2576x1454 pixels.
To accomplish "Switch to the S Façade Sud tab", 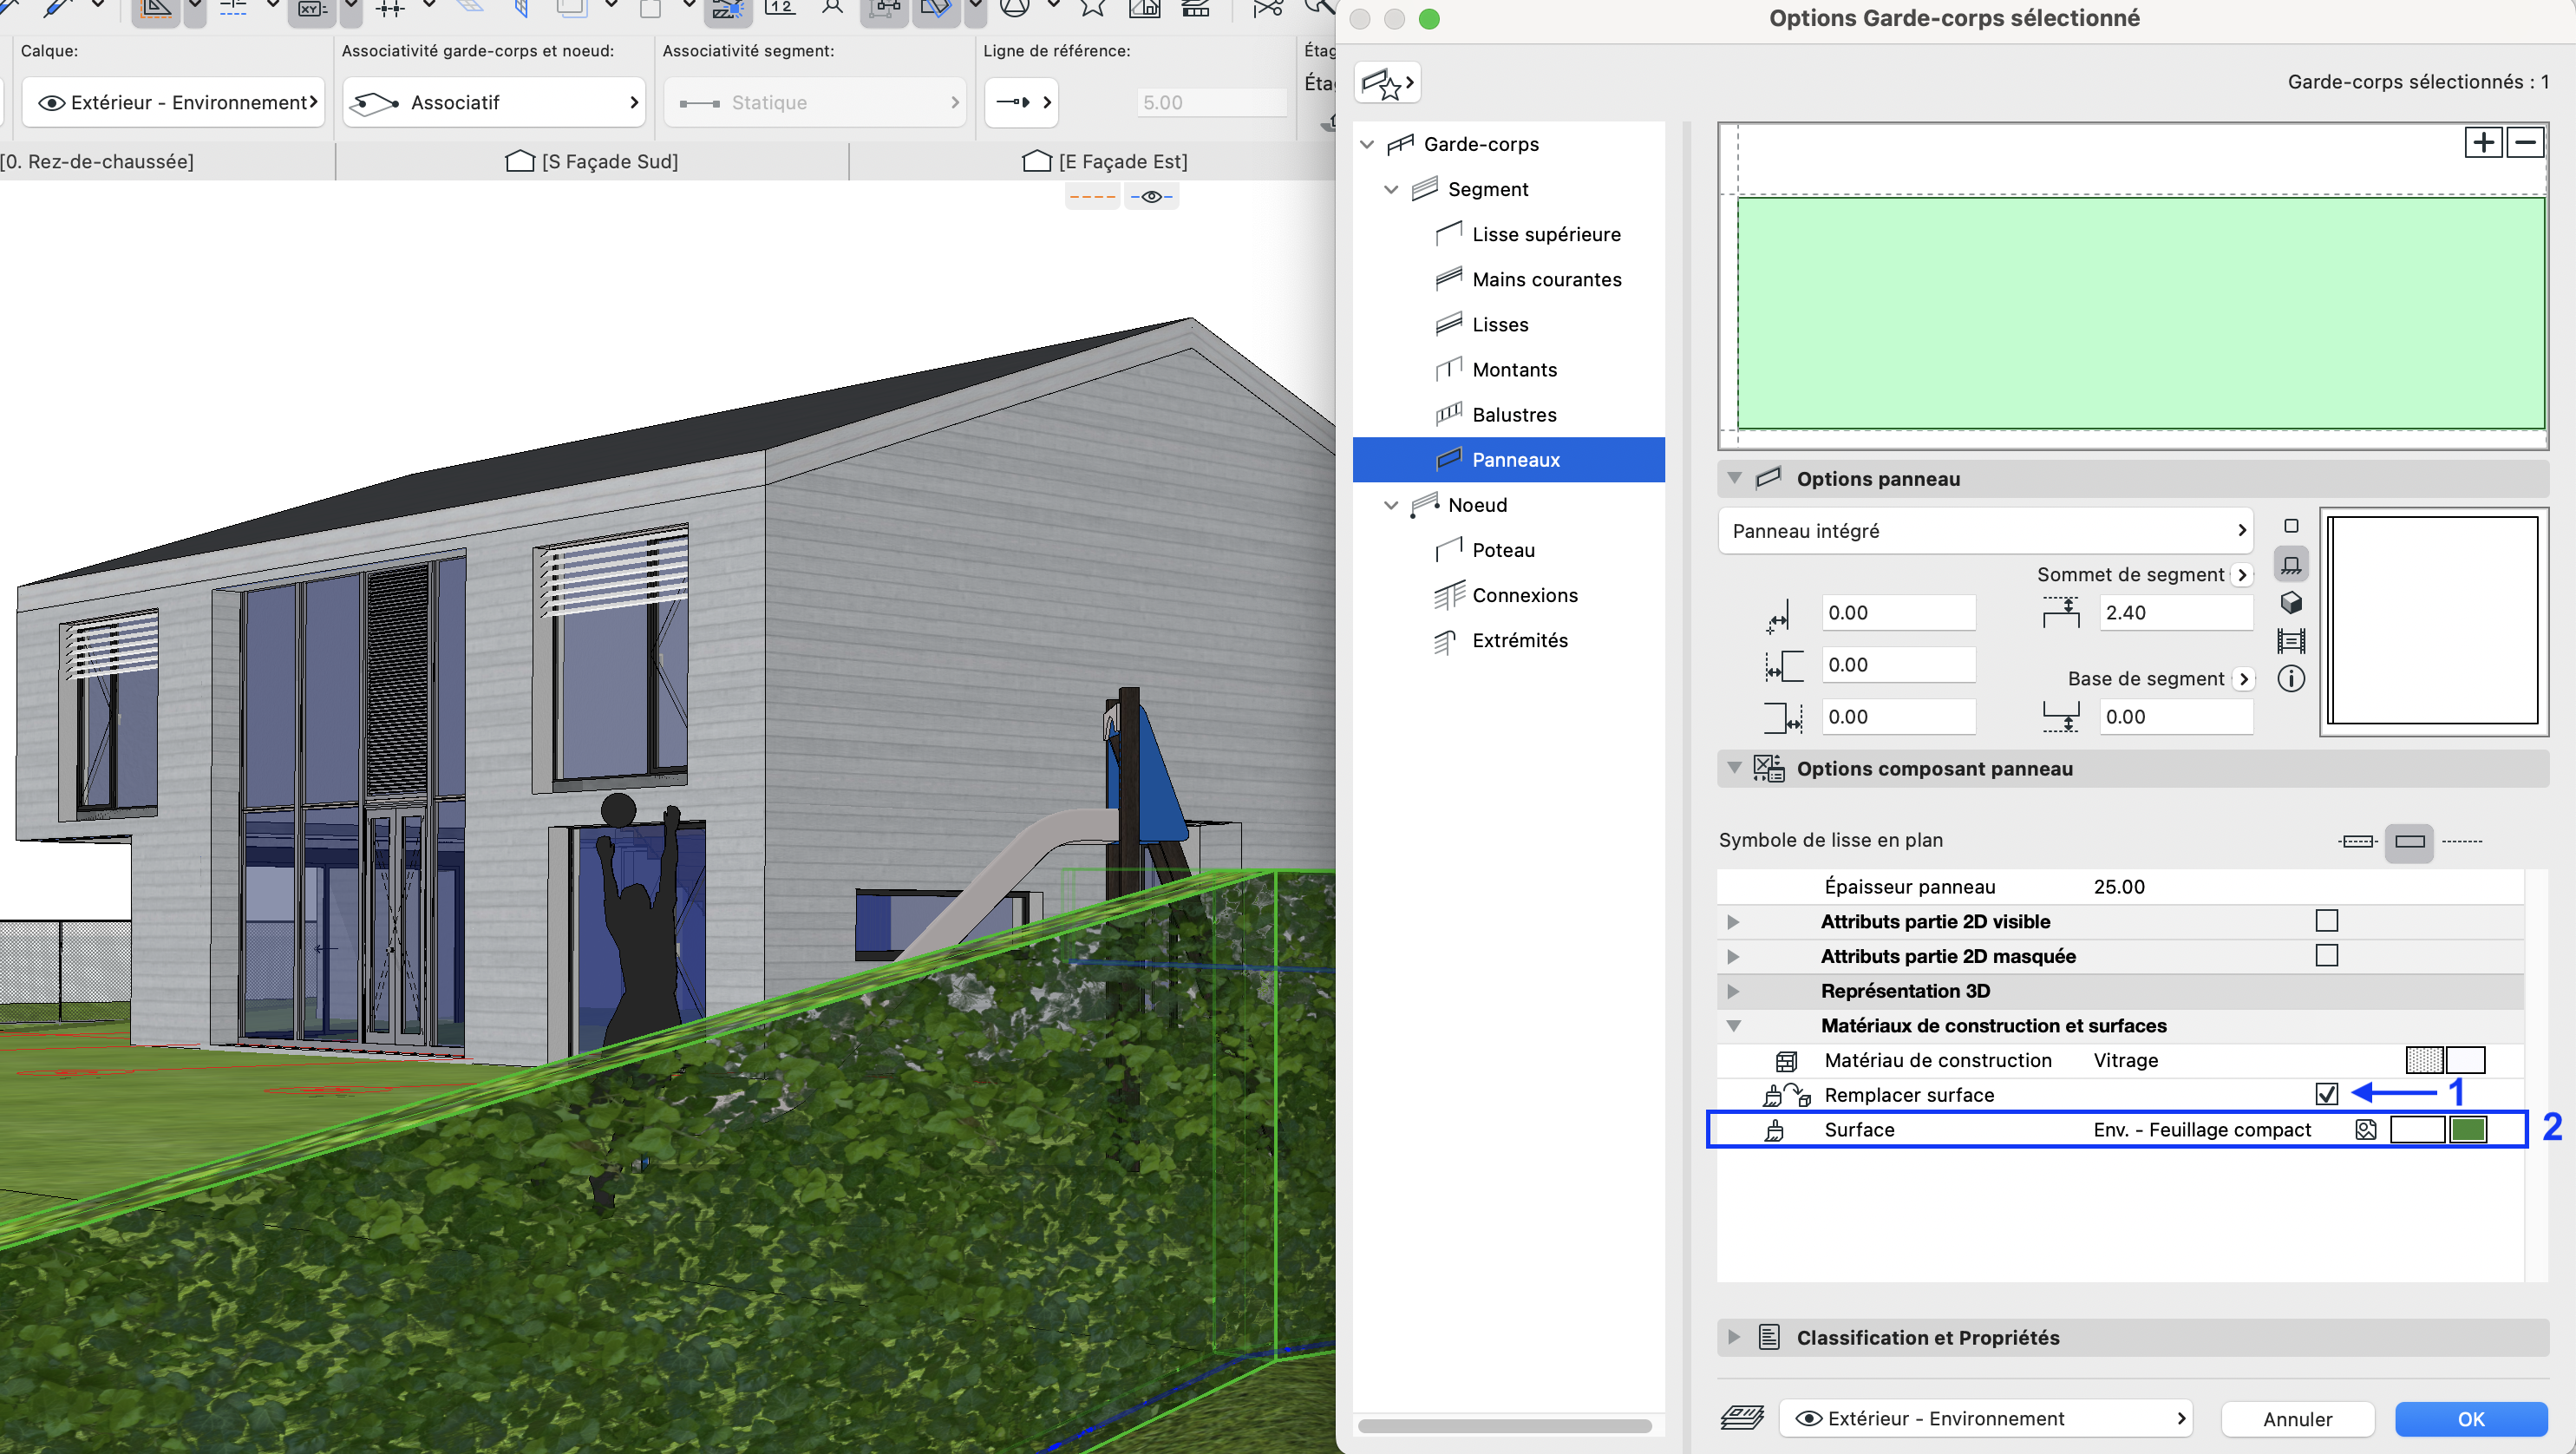I will click(592, 161).
